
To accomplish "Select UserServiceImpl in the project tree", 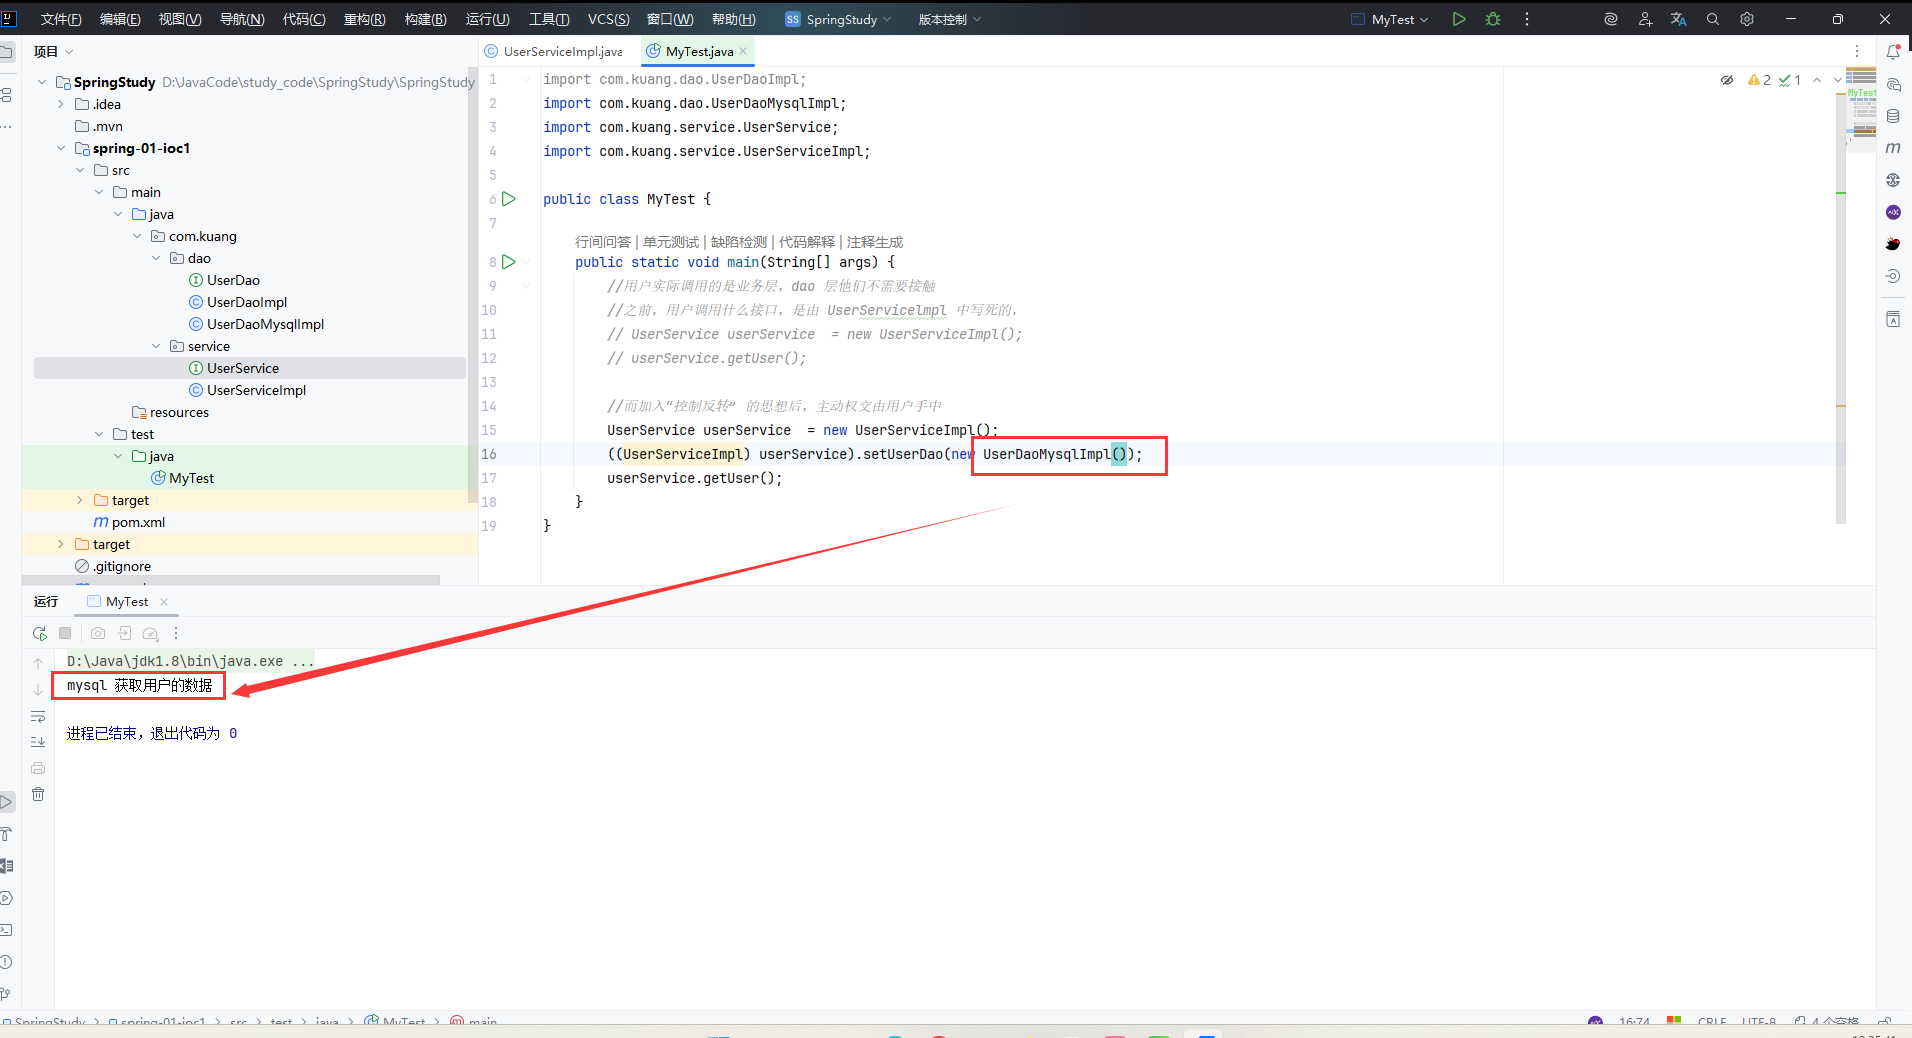I will pos(256,390).
